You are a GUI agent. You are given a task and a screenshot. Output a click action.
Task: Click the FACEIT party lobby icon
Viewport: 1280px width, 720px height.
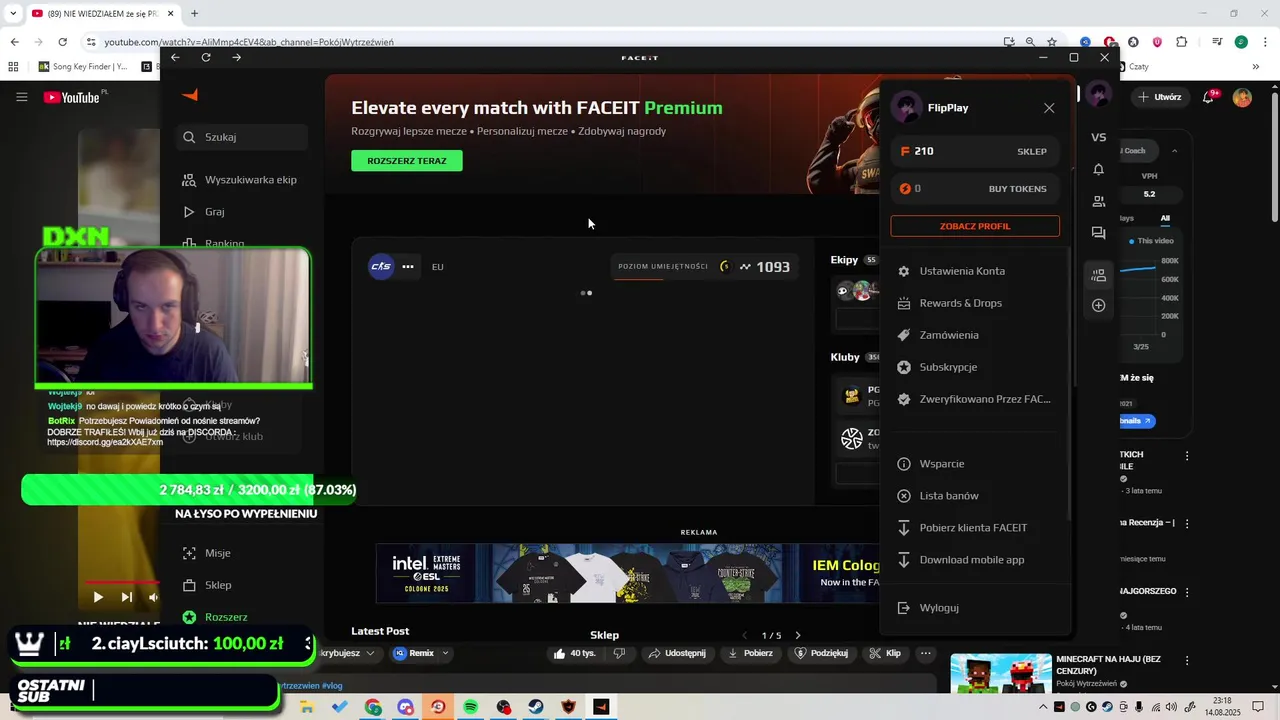pyautogui.click(x=1099, y=275)
